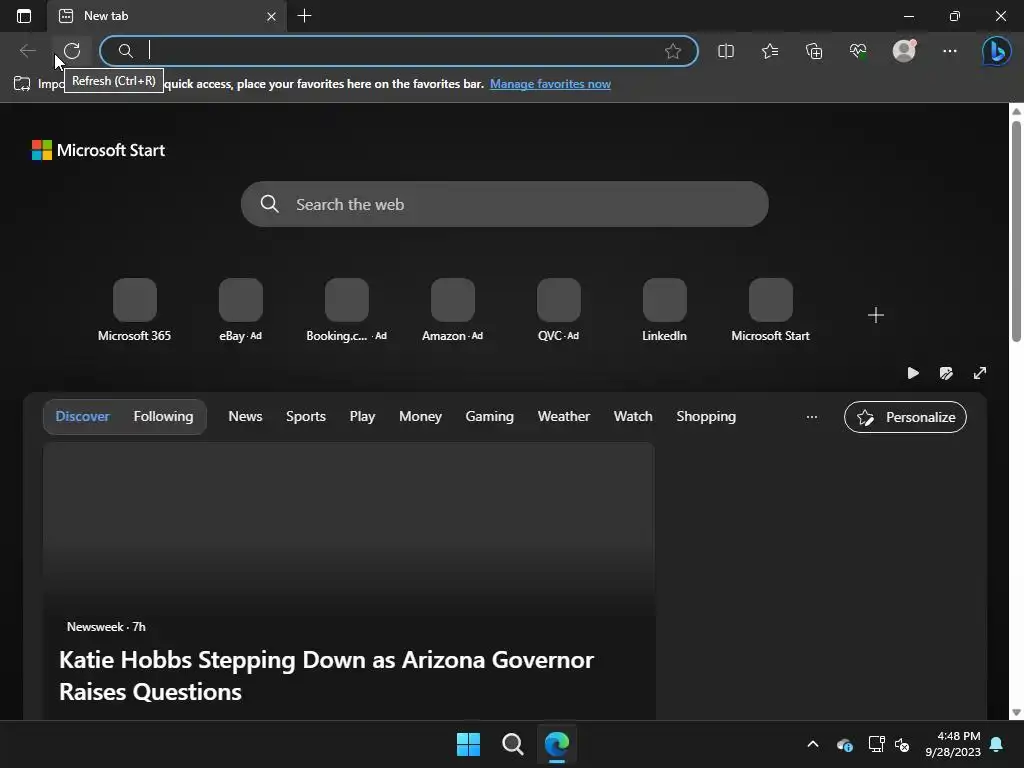Open the Gaming tab
The height and width of the screenshot is (768, 1024).
click(x=490, y=417)
